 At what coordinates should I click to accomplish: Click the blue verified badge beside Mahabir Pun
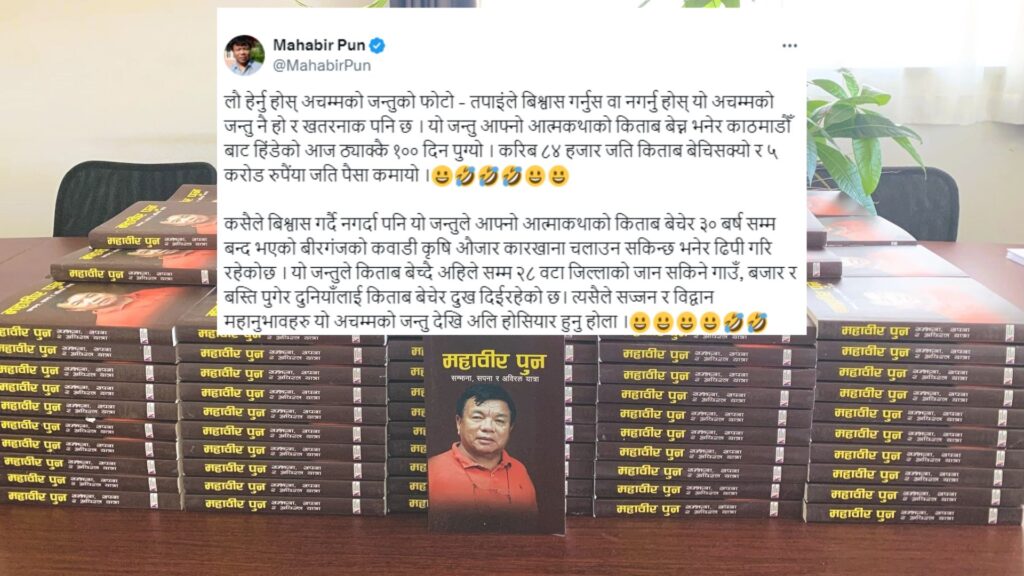pos(377,46)
